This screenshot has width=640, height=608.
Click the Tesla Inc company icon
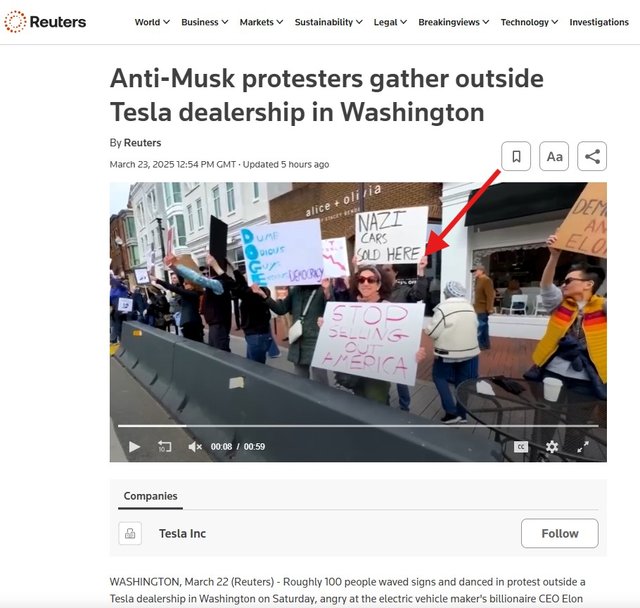[130, 533]
